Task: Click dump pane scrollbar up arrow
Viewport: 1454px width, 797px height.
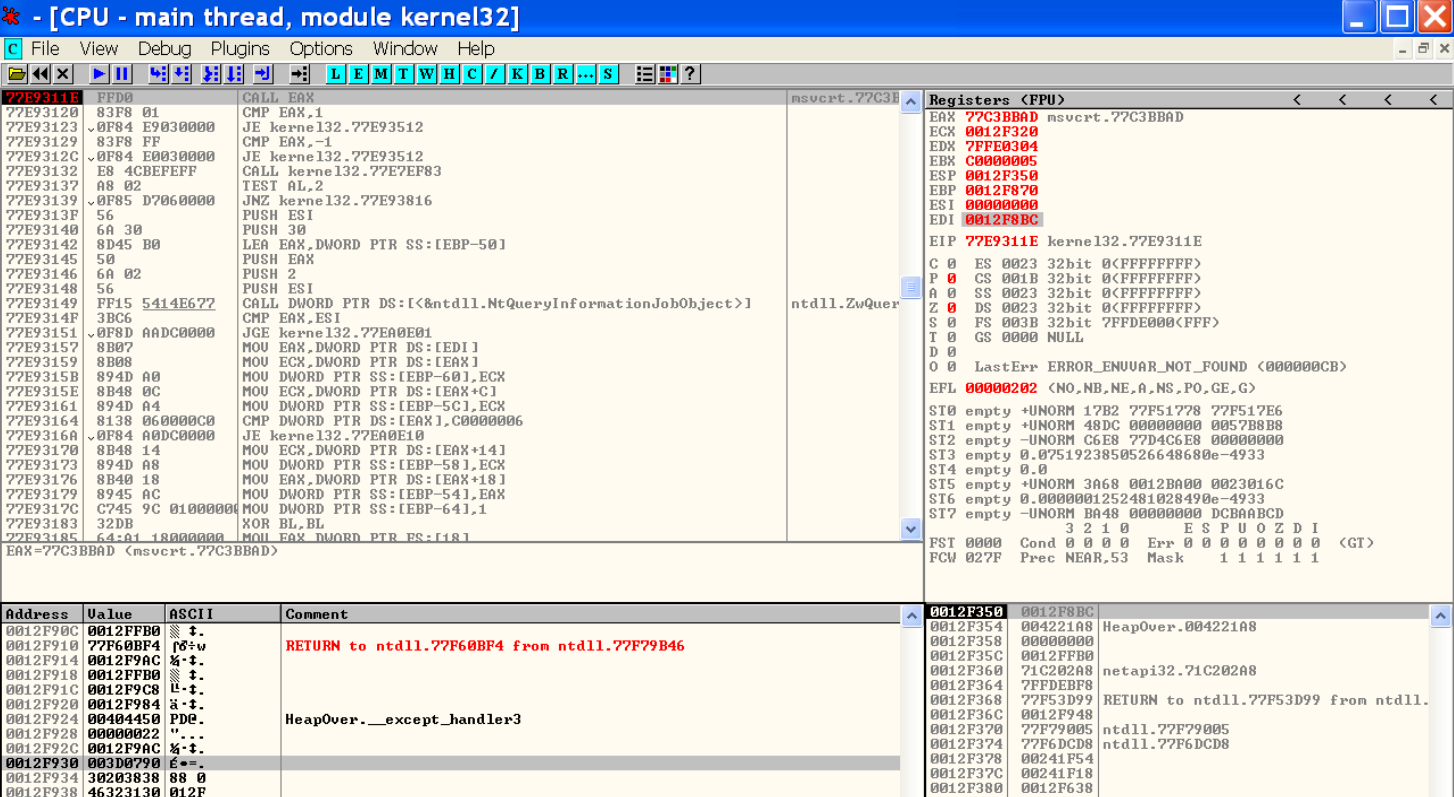Action: pos(911,617)
